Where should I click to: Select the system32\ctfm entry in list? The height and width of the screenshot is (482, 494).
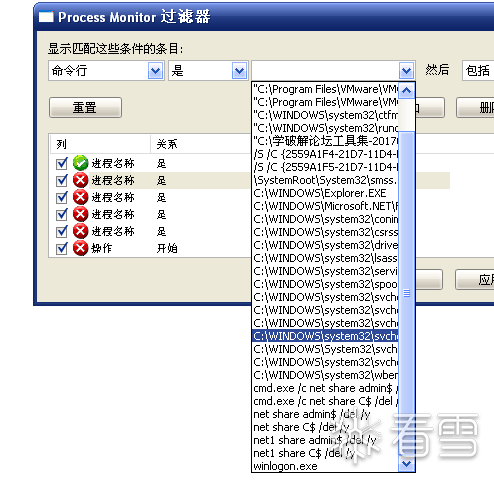(325, 115)
